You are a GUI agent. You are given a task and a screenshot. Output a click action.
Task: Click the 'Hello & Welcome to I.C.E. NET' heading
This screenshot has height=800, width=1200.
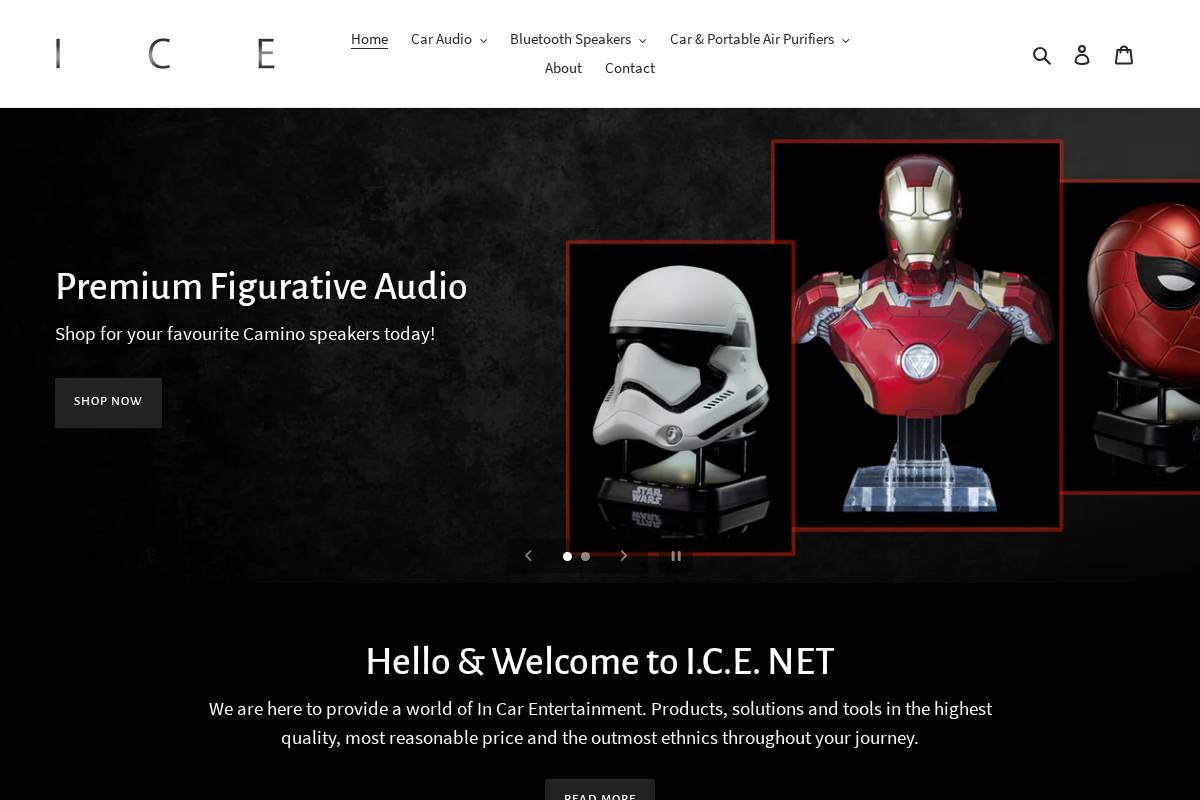tap(600, 661)
